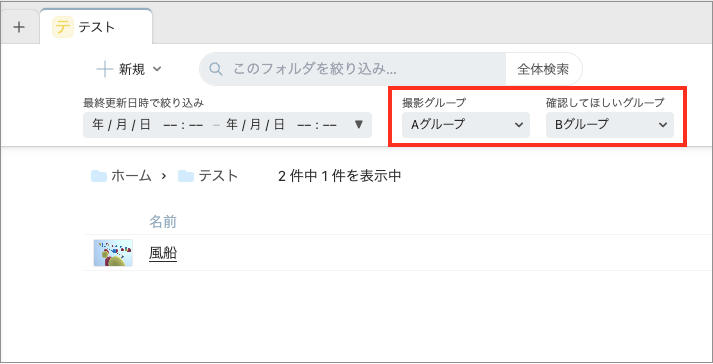Expand the date filter triangle arrow
The width and height of the screenshot is (713, 364).
359,124
